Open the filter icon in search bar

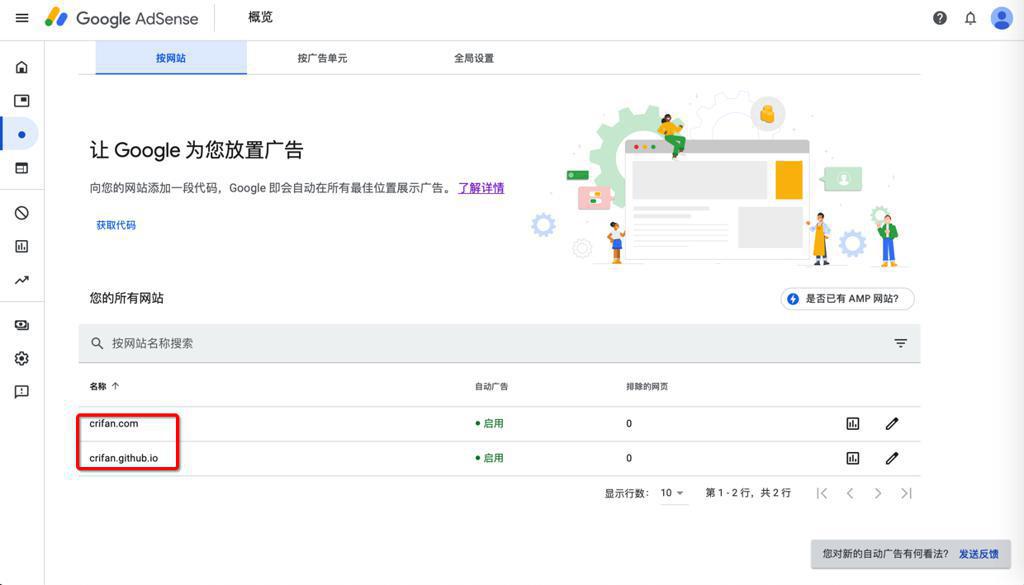click(901, 343)
